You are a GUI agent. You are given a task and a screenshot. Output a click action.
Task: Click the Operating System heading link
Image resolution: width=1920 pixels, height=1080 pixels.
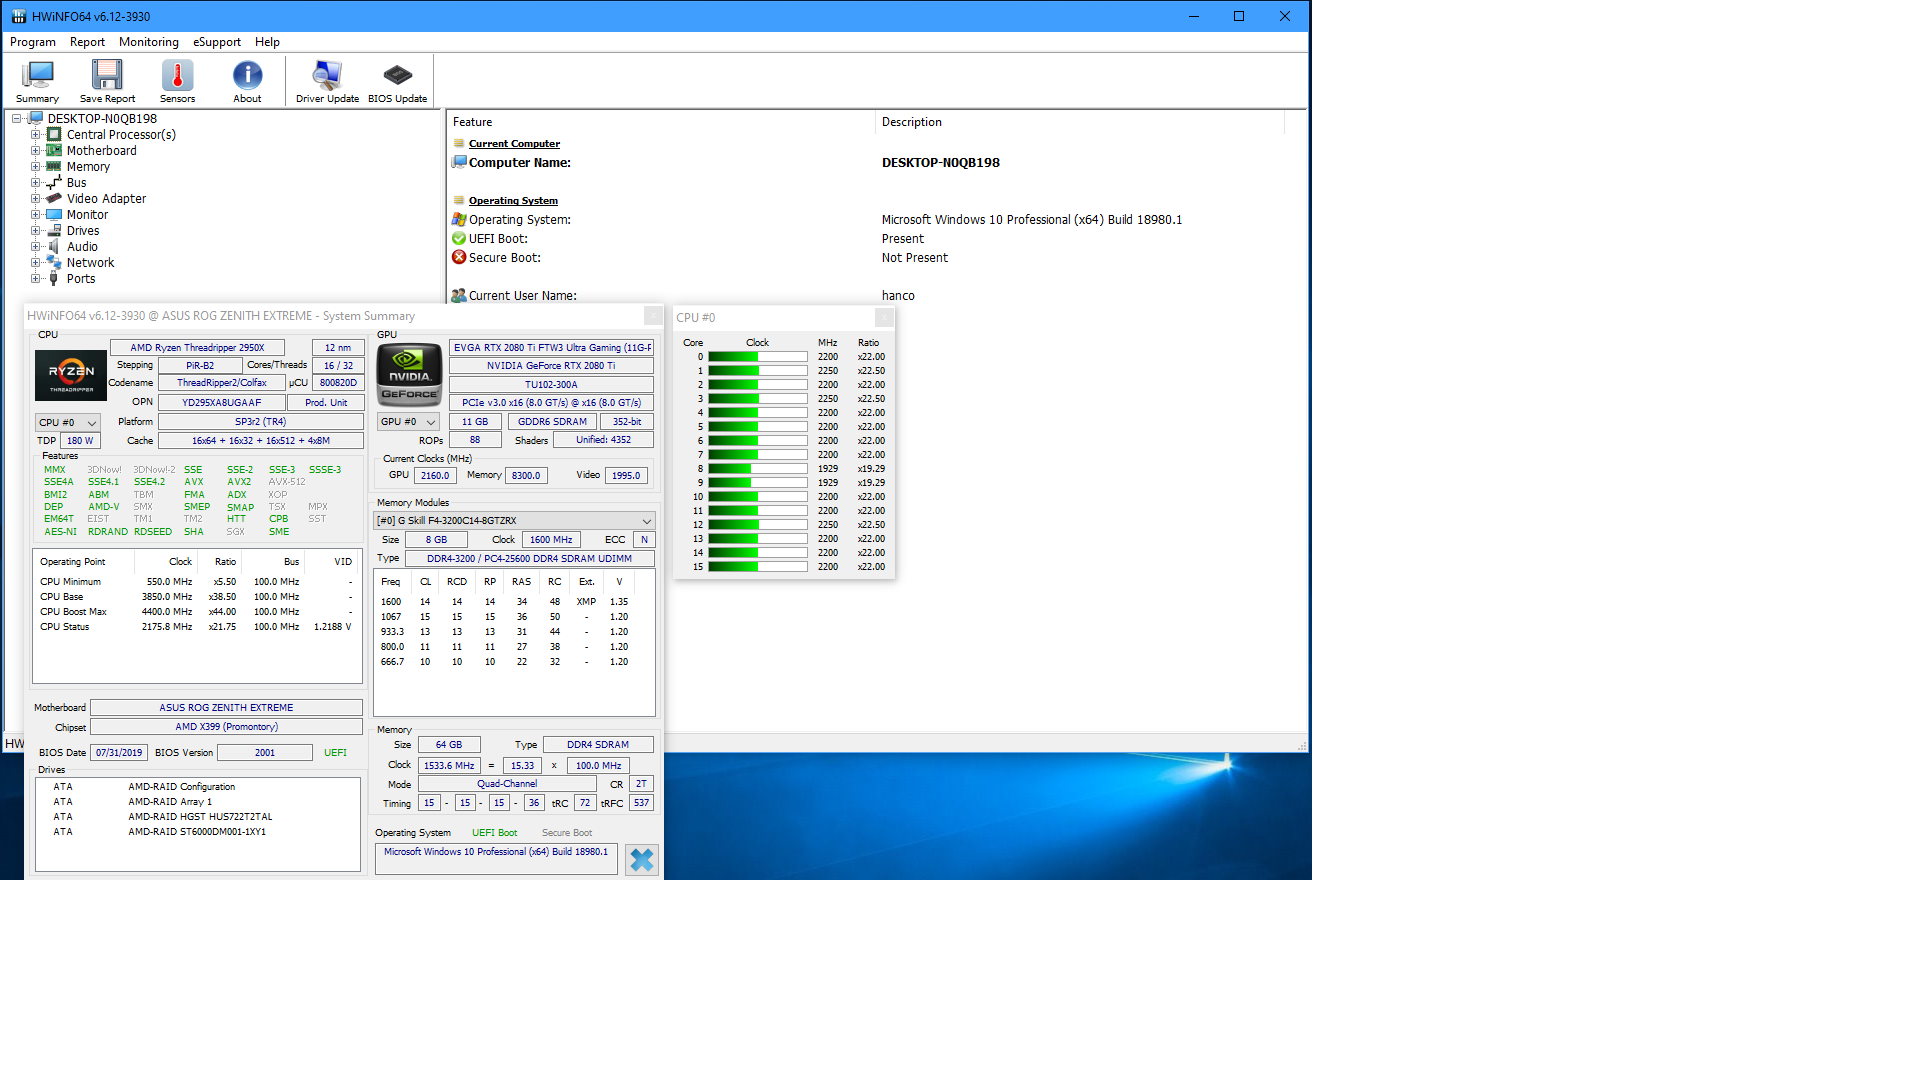[513, 201]
